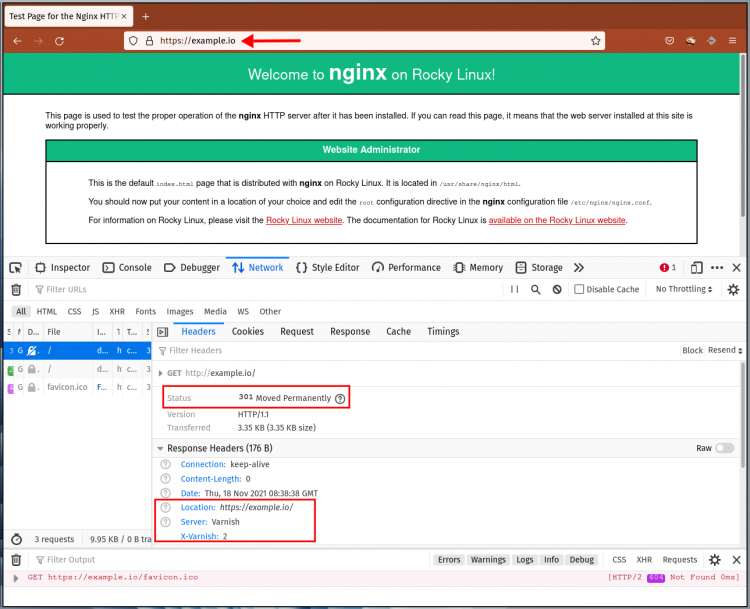Viewport: 750px width, 609px height.
Task: Enable the Disable Cache checkbox
Action: [x=579, y=289]
